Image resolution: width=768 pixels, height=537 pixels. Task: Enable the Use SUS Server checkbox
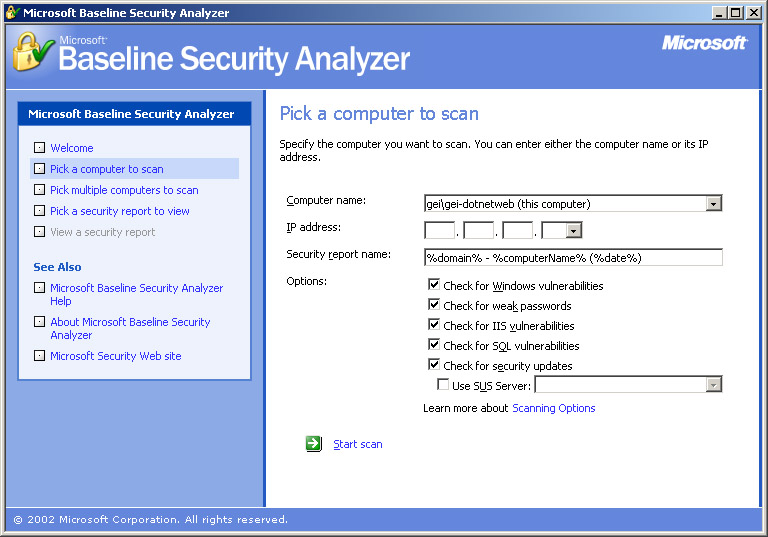pos(443,385)
